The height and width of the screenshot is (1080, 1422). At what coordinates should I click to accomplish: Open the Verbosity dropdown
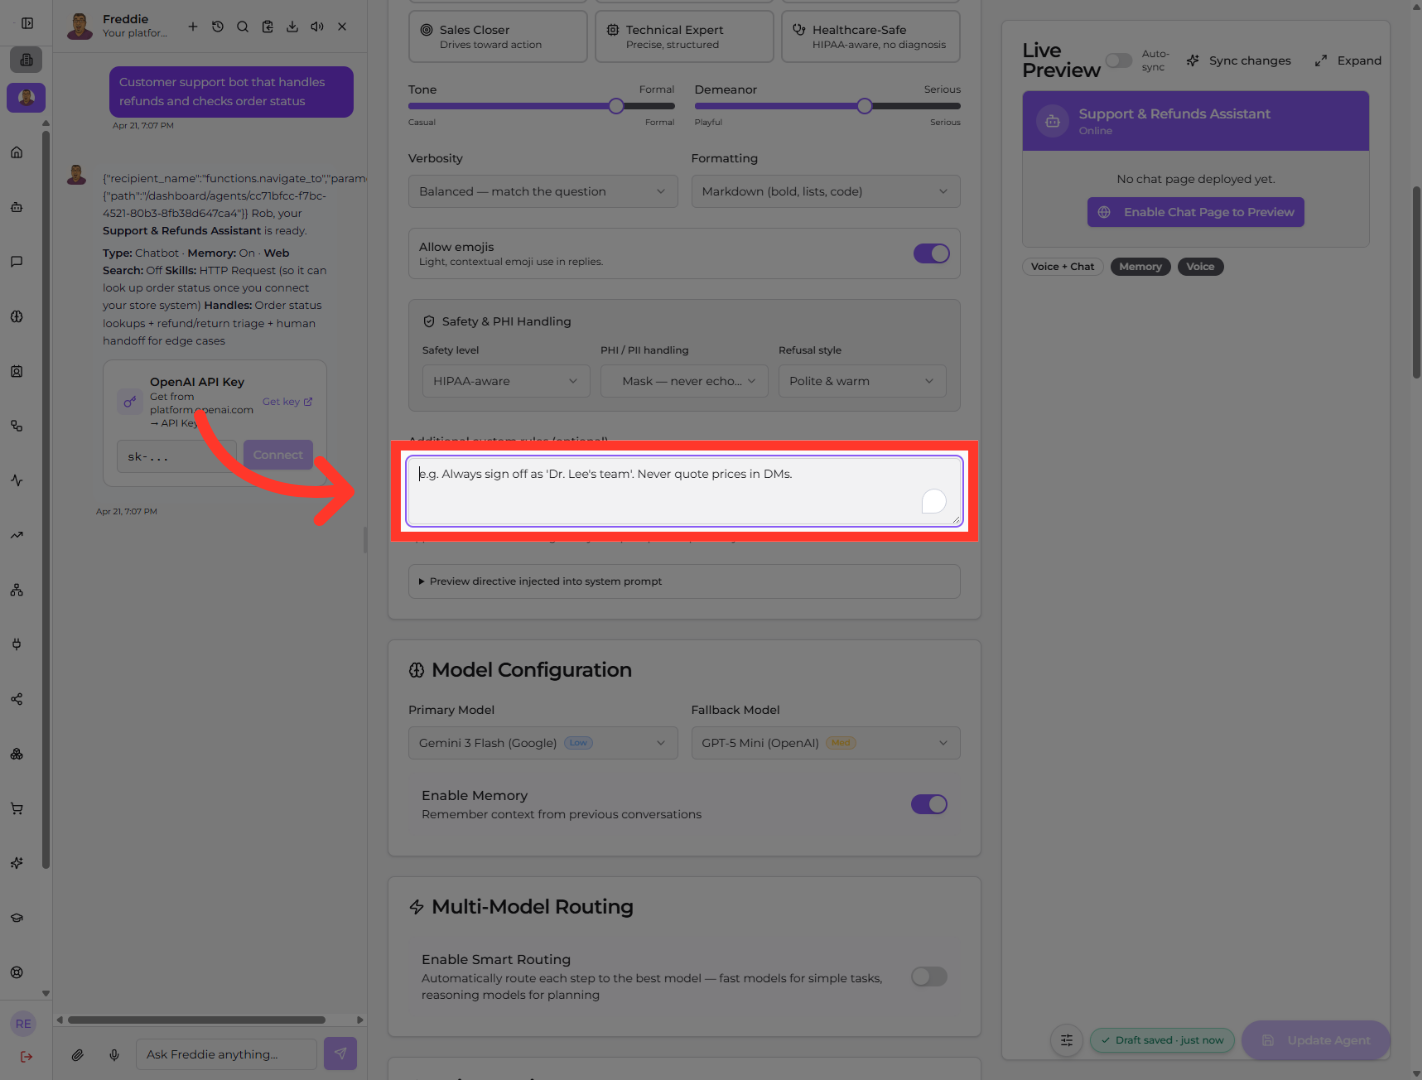point(543,192)
